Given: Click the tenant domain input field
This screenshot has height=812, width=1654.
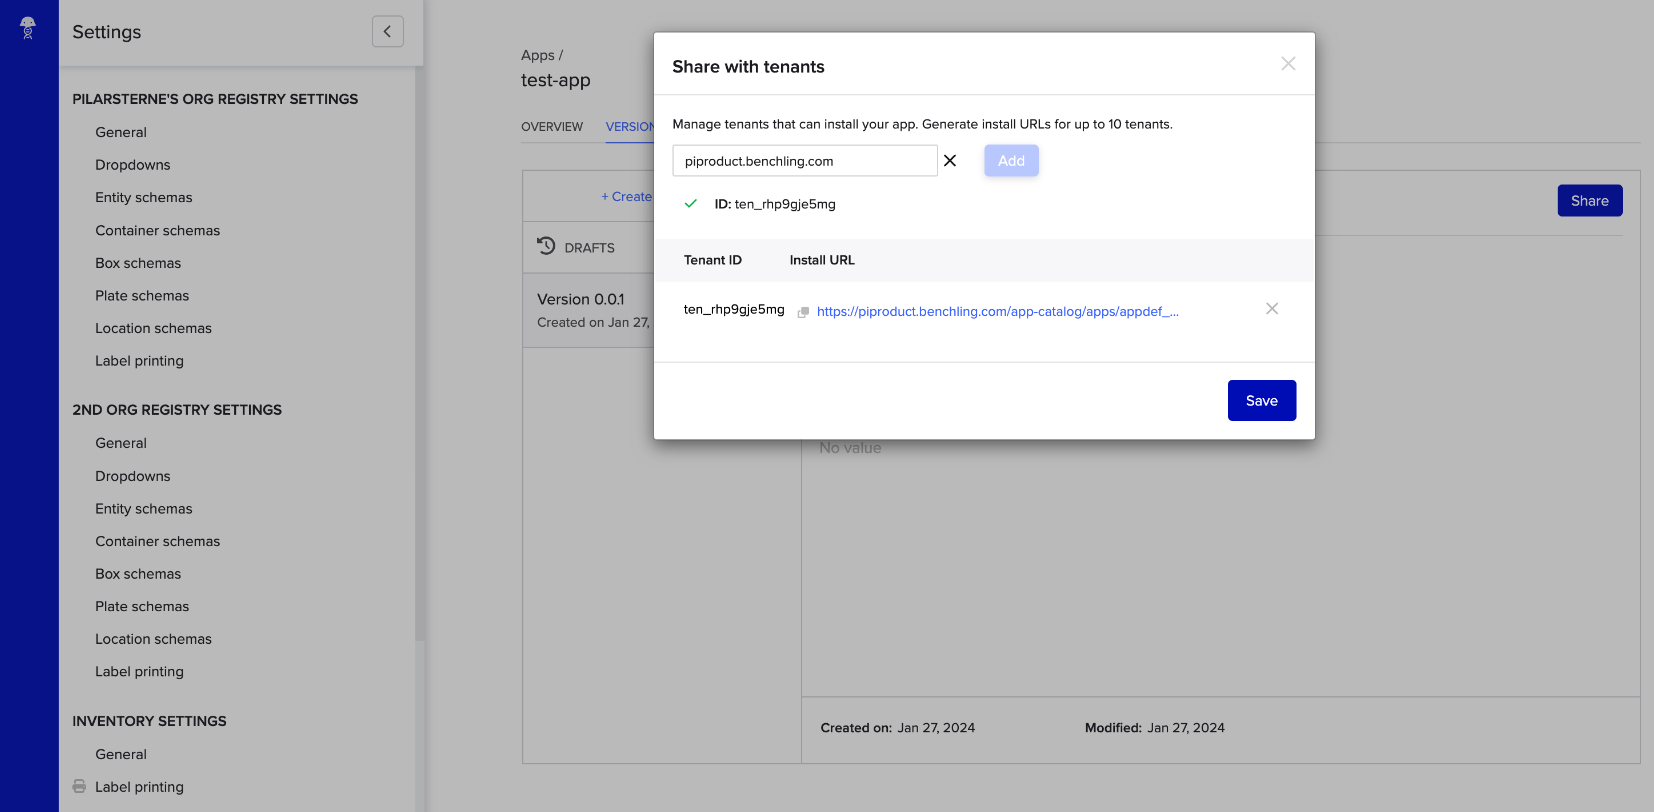Looking at the screenshot, I should [x=805, y=161].
